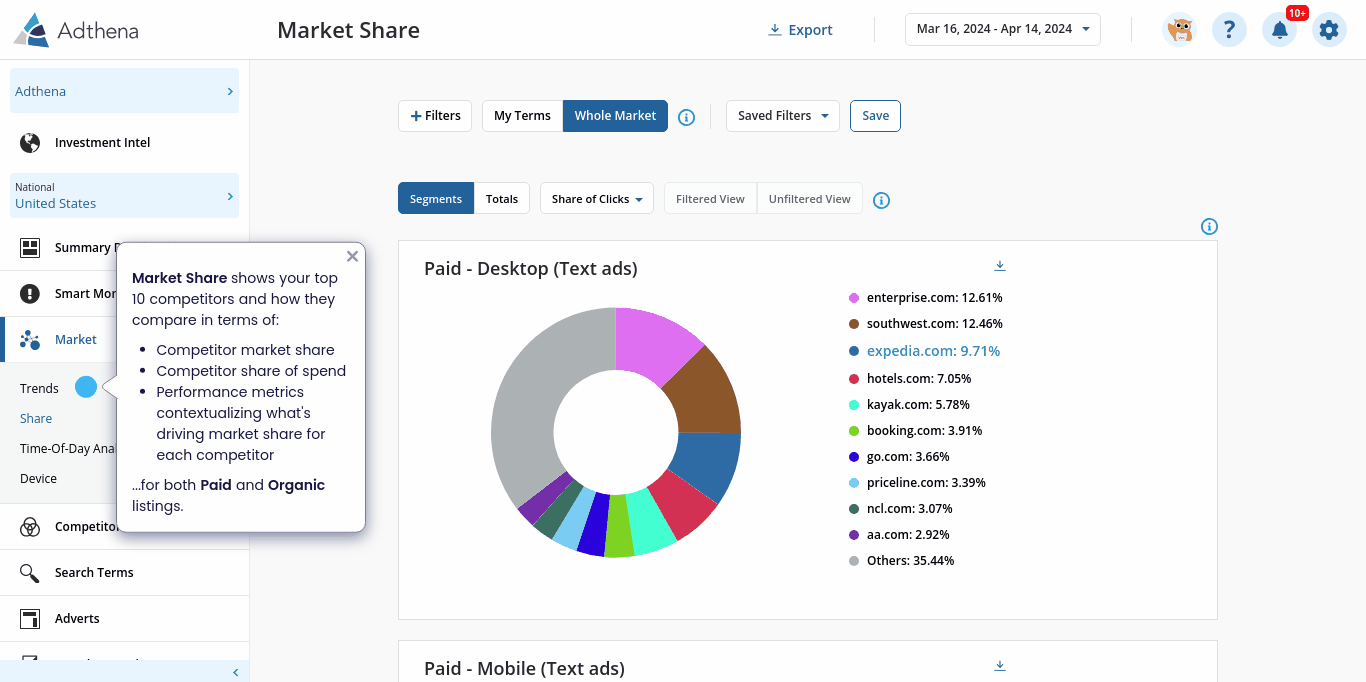Open the help question mark icon
This screenshot has height=682, width=1366.
click(1229, 30)
